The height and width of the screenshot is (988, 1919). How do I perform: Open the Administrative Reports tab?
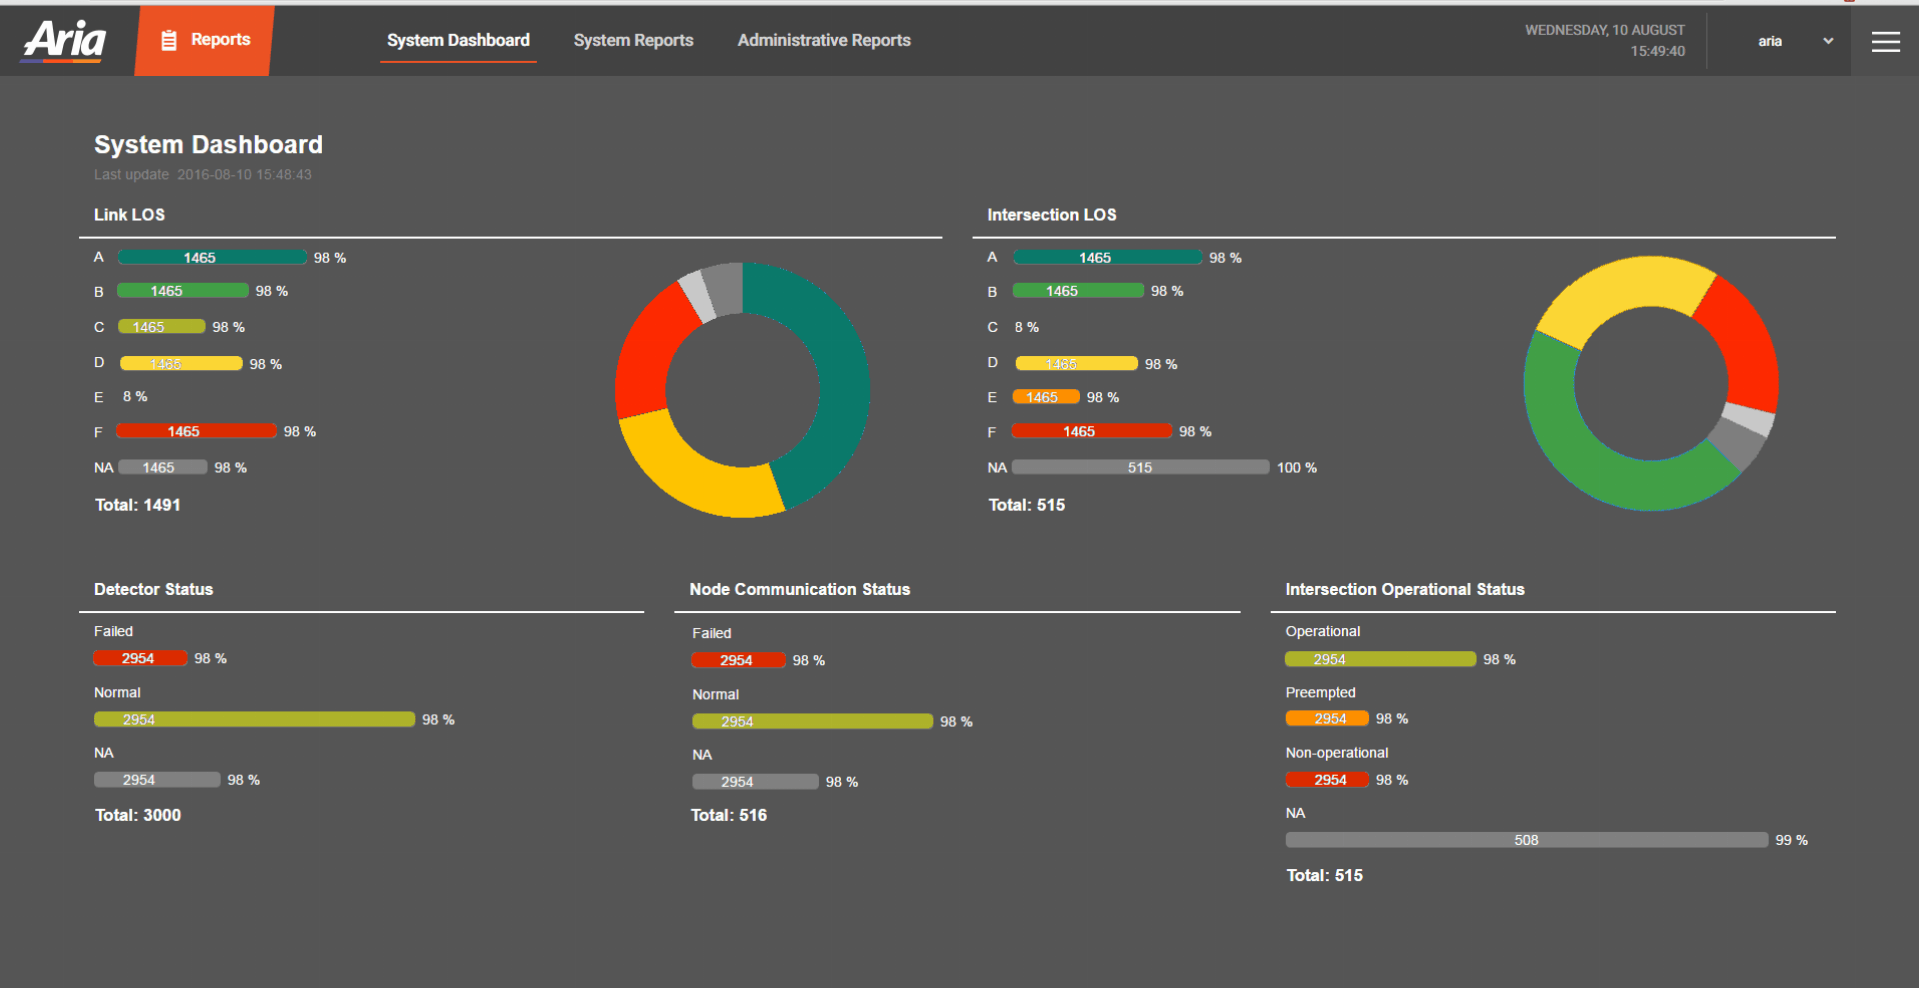coord(824,40)
